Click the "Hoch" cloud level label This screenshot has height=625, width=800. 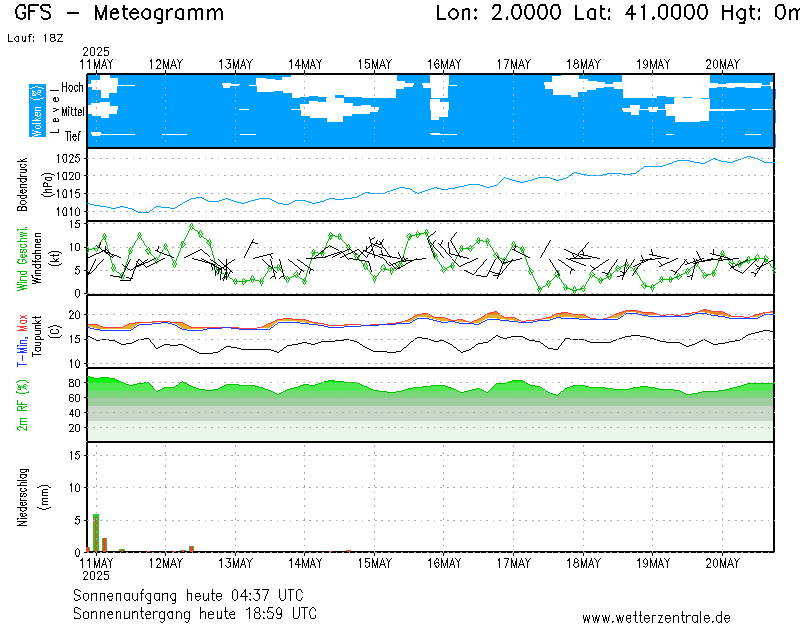(x=72, y=88)
